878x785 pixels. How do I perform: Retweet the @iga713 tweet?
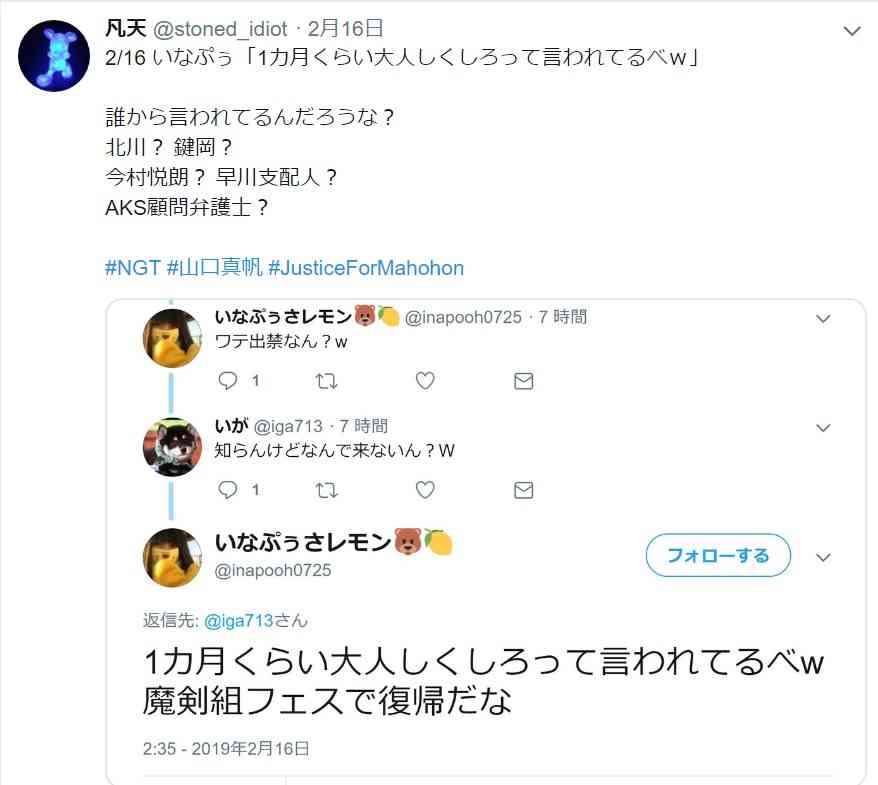coord(326,490)
